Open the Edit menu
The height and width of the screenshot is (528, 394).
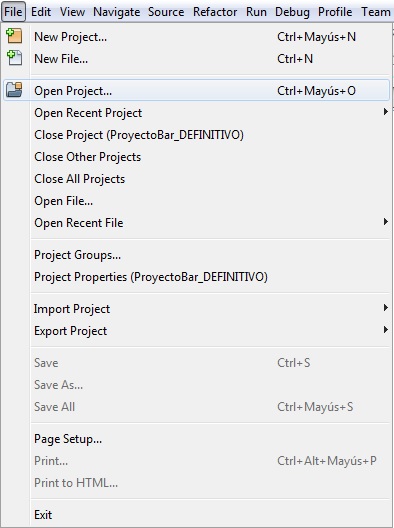pos(41,12)
